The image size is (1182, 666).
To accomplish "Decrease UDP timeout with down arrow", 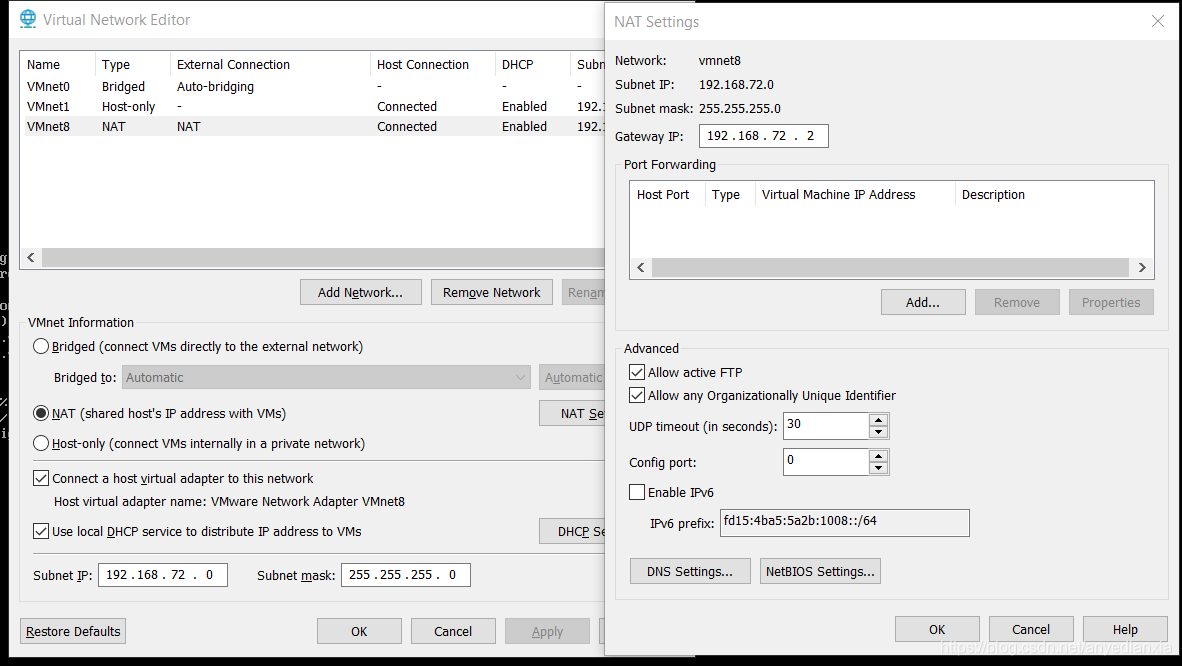I will tap(878, 432).
